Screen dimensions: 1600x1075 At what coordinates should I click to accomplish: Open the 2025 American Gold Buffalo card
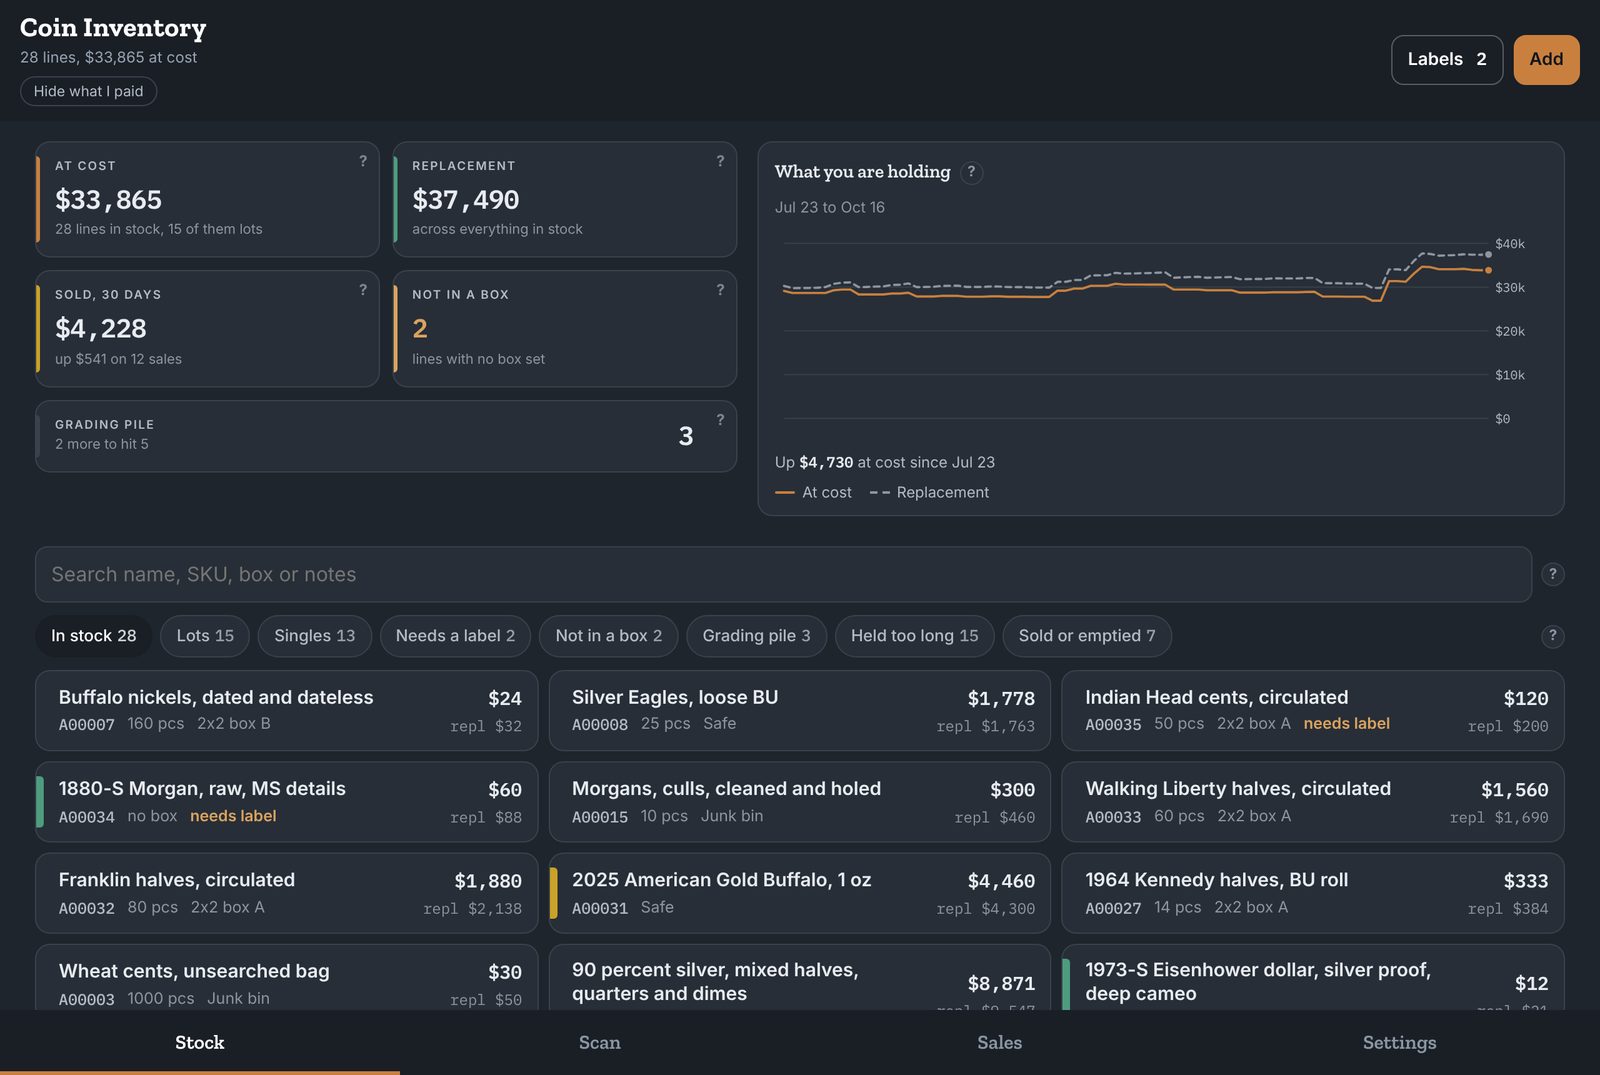[800, 893]
